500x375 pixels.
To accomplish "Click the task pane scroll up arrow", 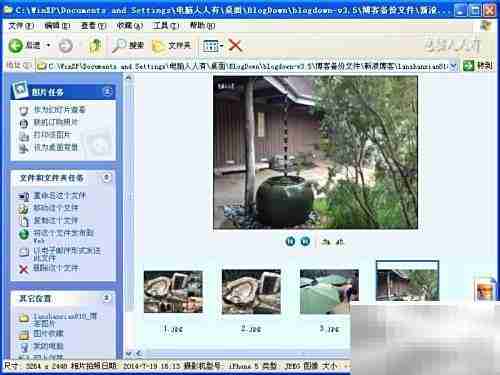I will pos(129,78).
